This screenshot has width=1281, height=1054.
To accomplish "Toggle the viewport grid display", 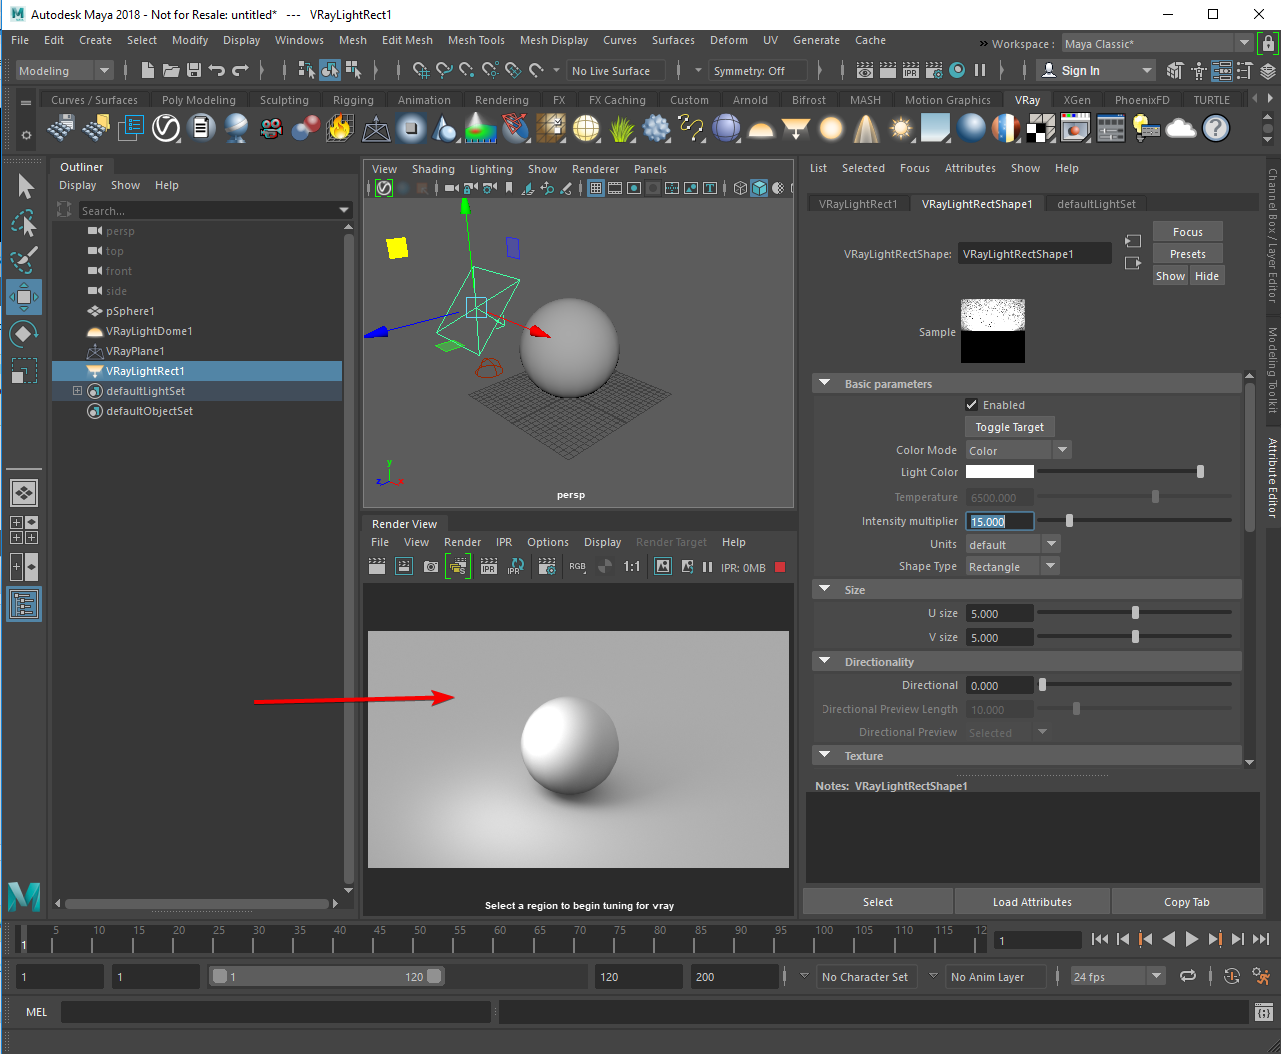I will click(596, 188).
